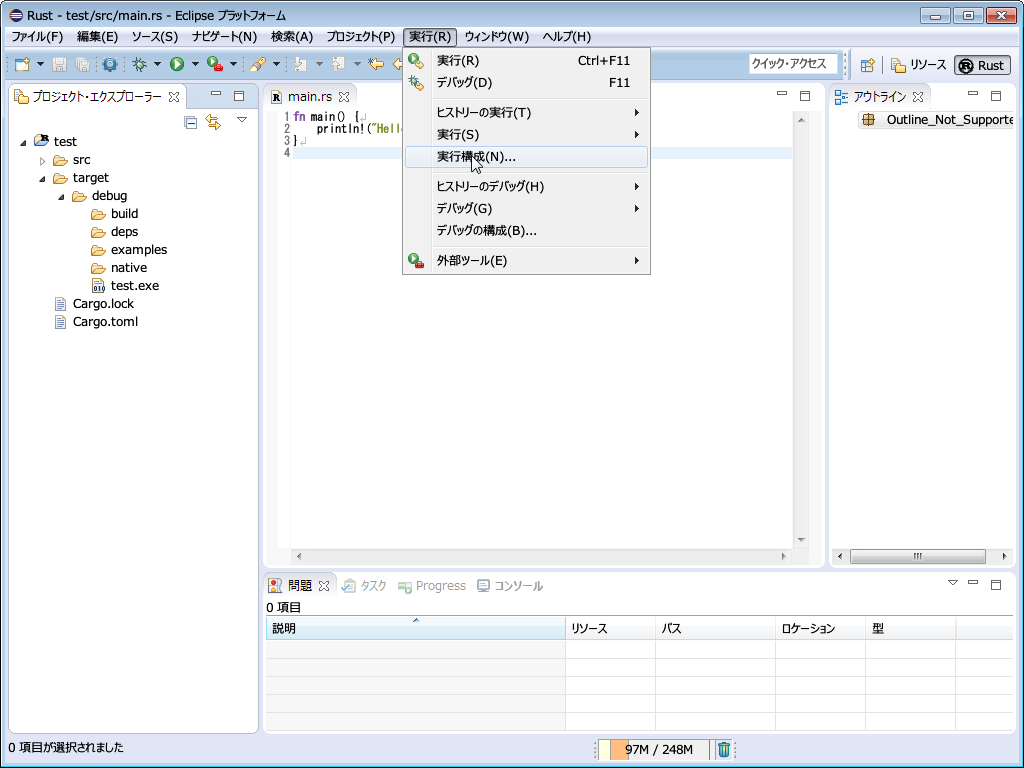This screenshot has height=768, width=1024.
Task: Open the Run toolbar dropdown arrow
Action: click(195, 64)
